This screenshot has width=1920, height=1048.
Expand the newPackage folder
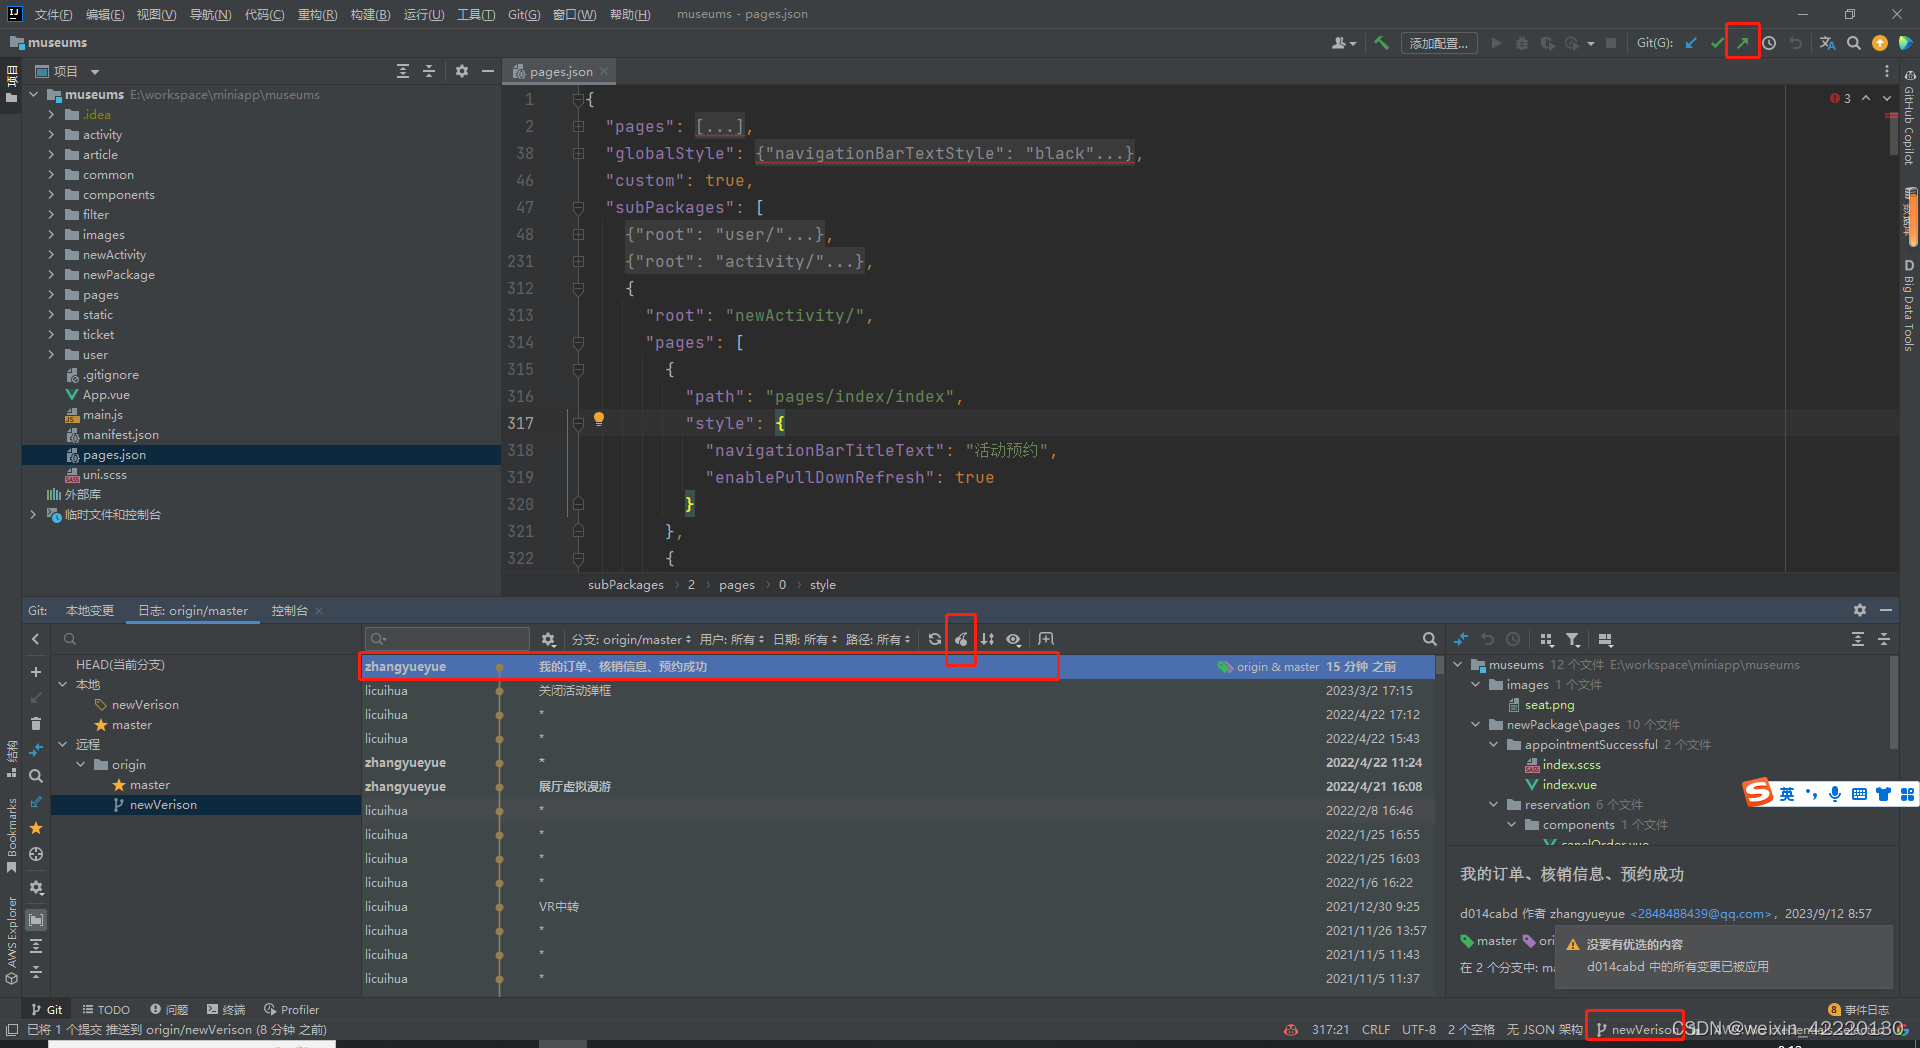point(51,274)
